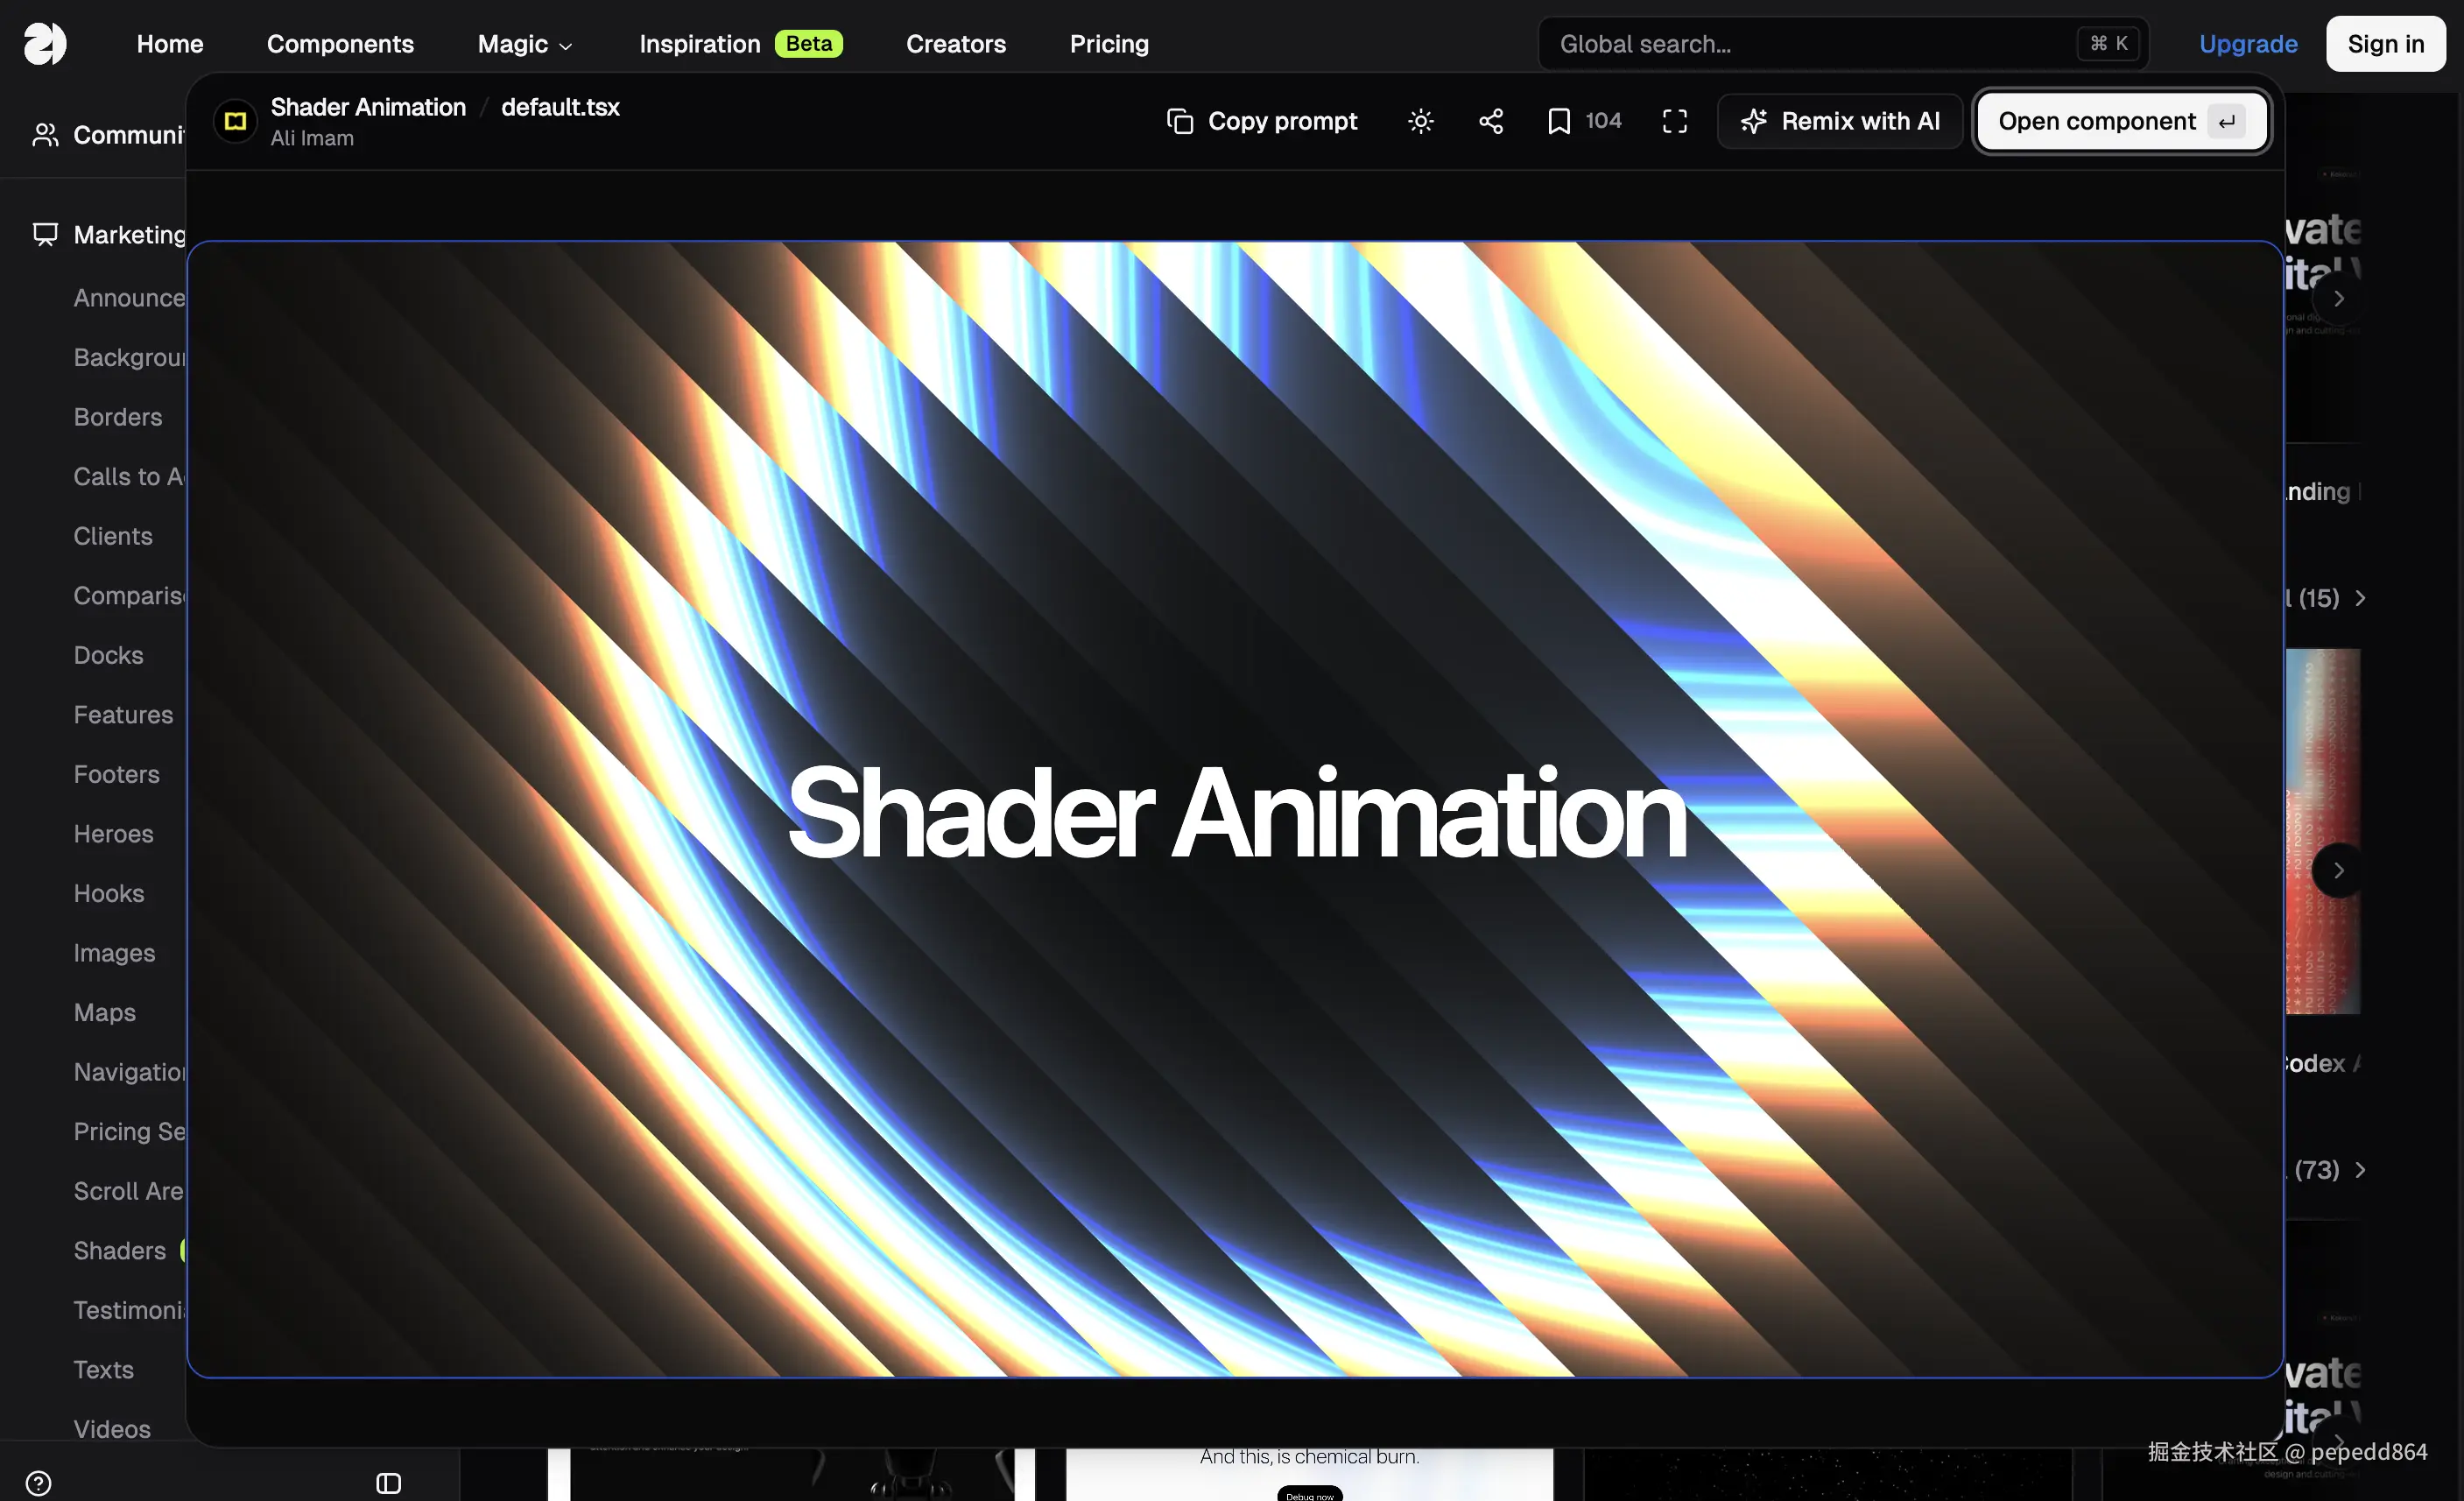This screenshot has width=2464, height=1501.
Task: Click the share icon
Action: (1490, 121)
